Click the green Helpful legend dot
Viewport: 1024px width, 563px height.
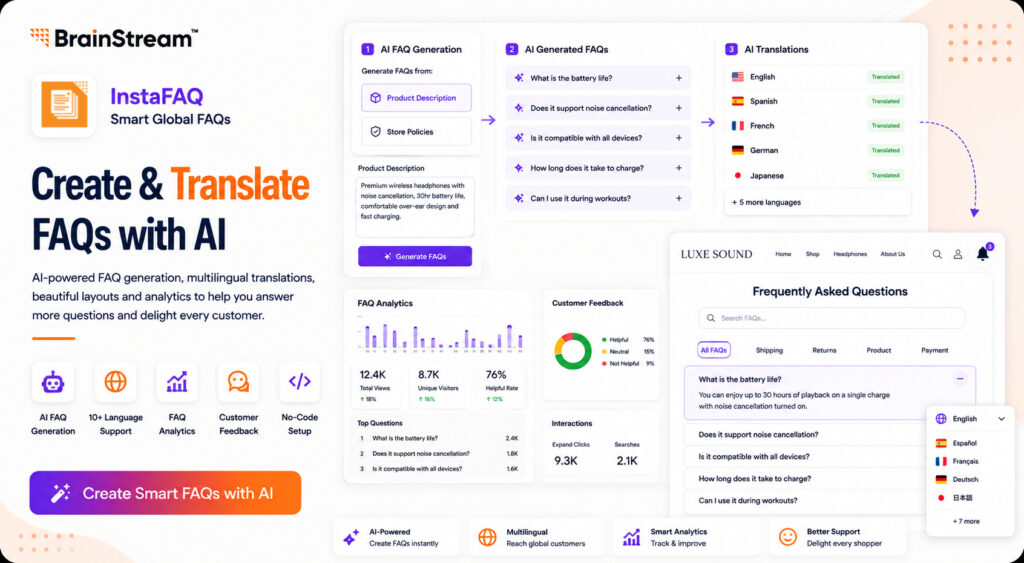604,340
